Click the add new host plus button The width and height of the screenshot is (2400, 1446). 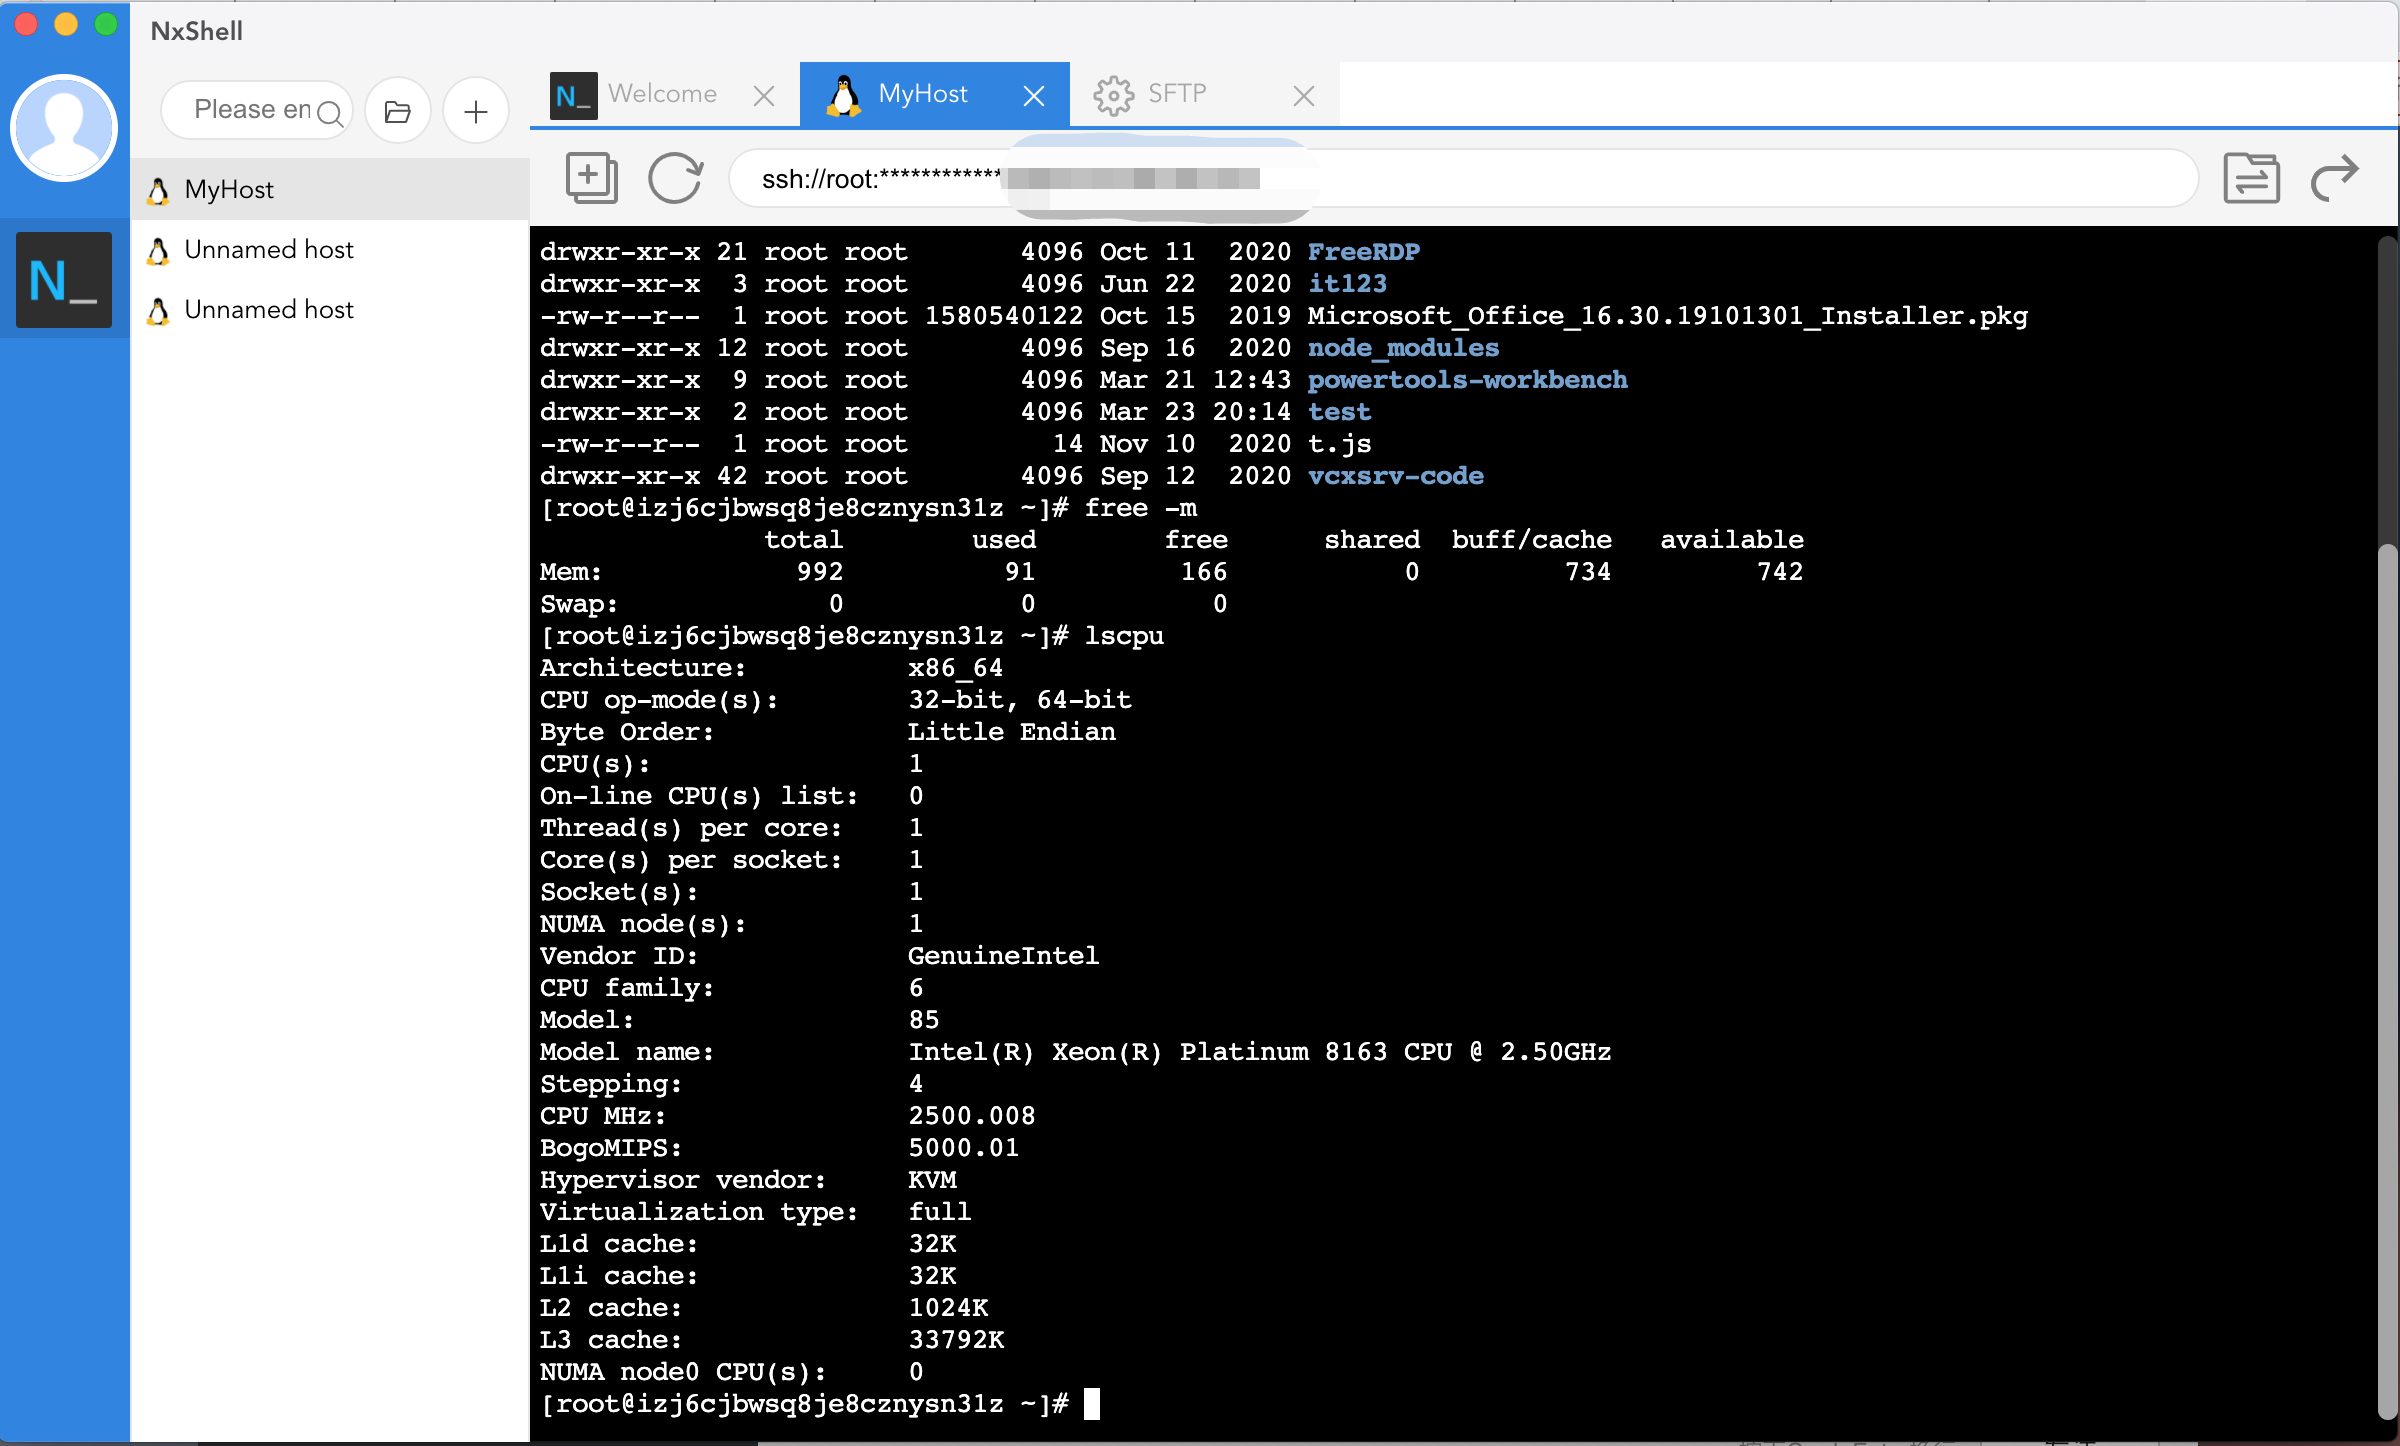(x=475, y=113)
